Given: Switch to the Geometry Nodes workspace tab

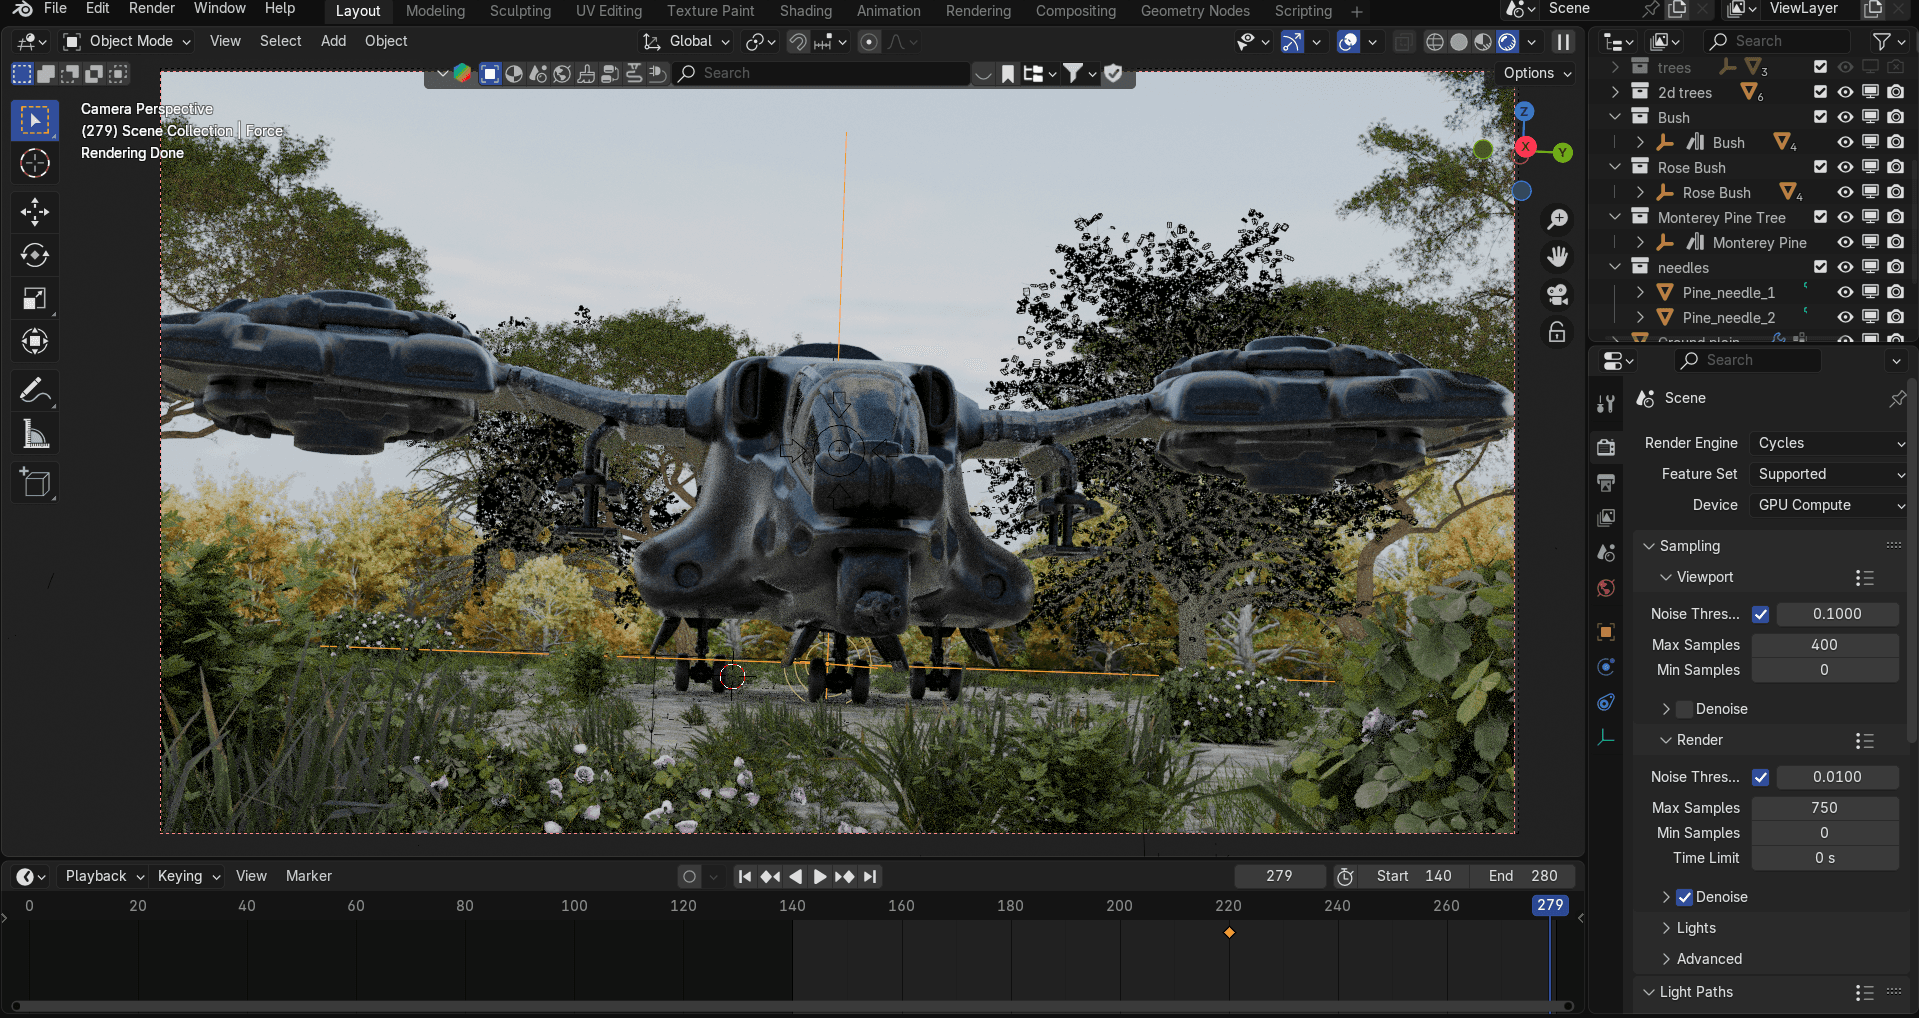Looking at the screenshot, I should 1195,11.
